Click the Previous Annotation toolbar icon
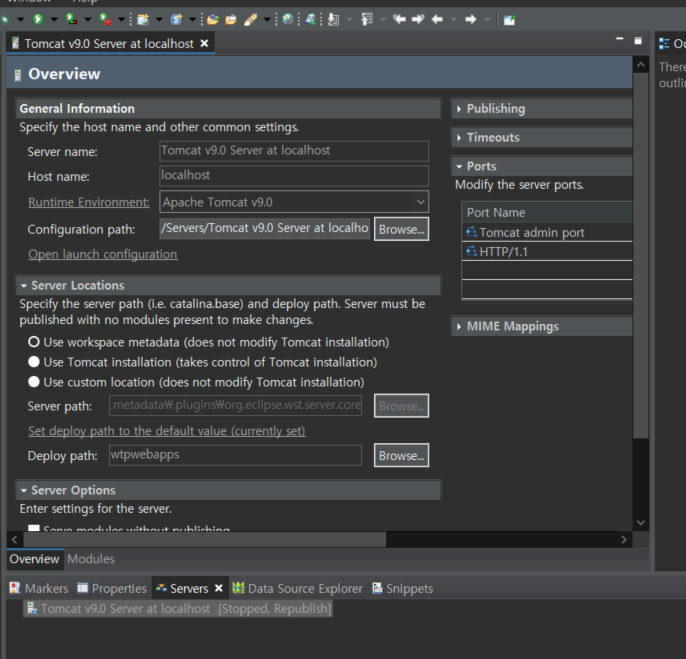Screen dimensions: 686x659 pyautogui.click(x=367, y=19)
